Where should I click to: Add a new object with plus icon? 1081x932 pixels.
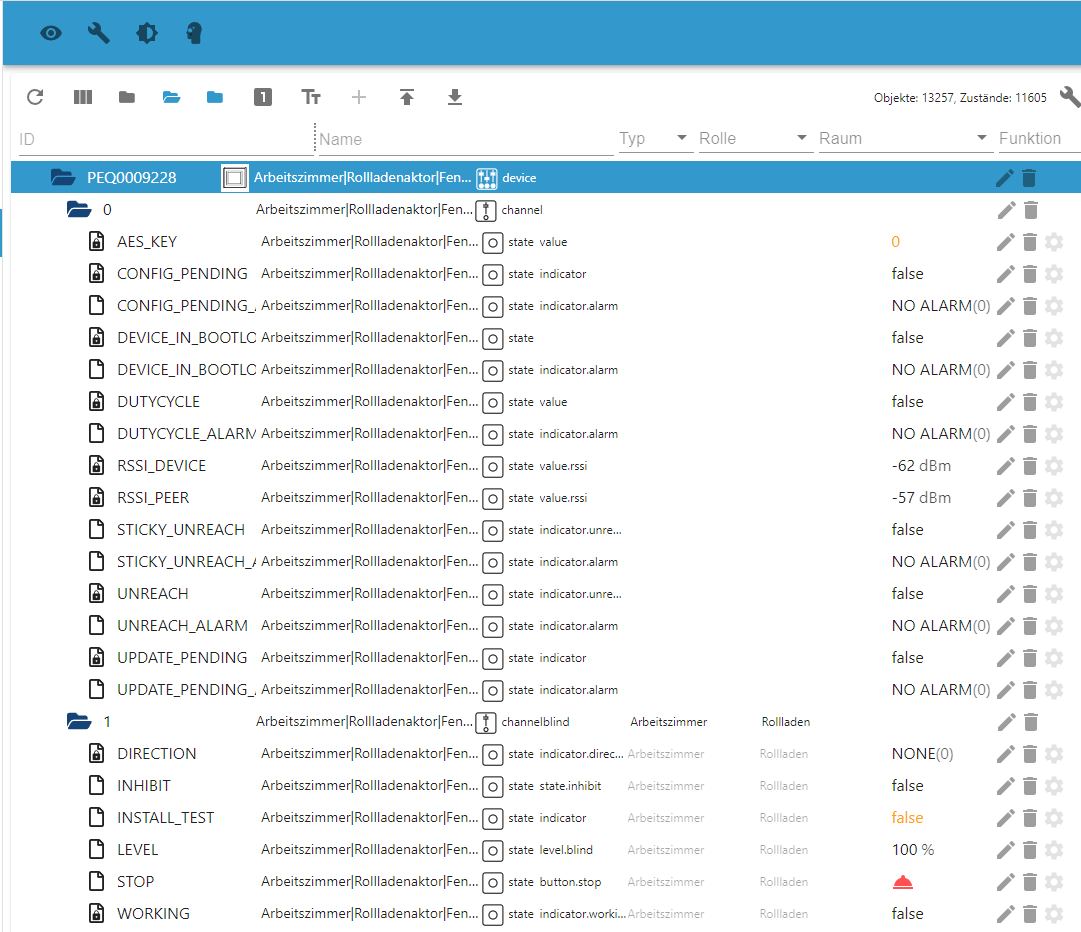358,97
